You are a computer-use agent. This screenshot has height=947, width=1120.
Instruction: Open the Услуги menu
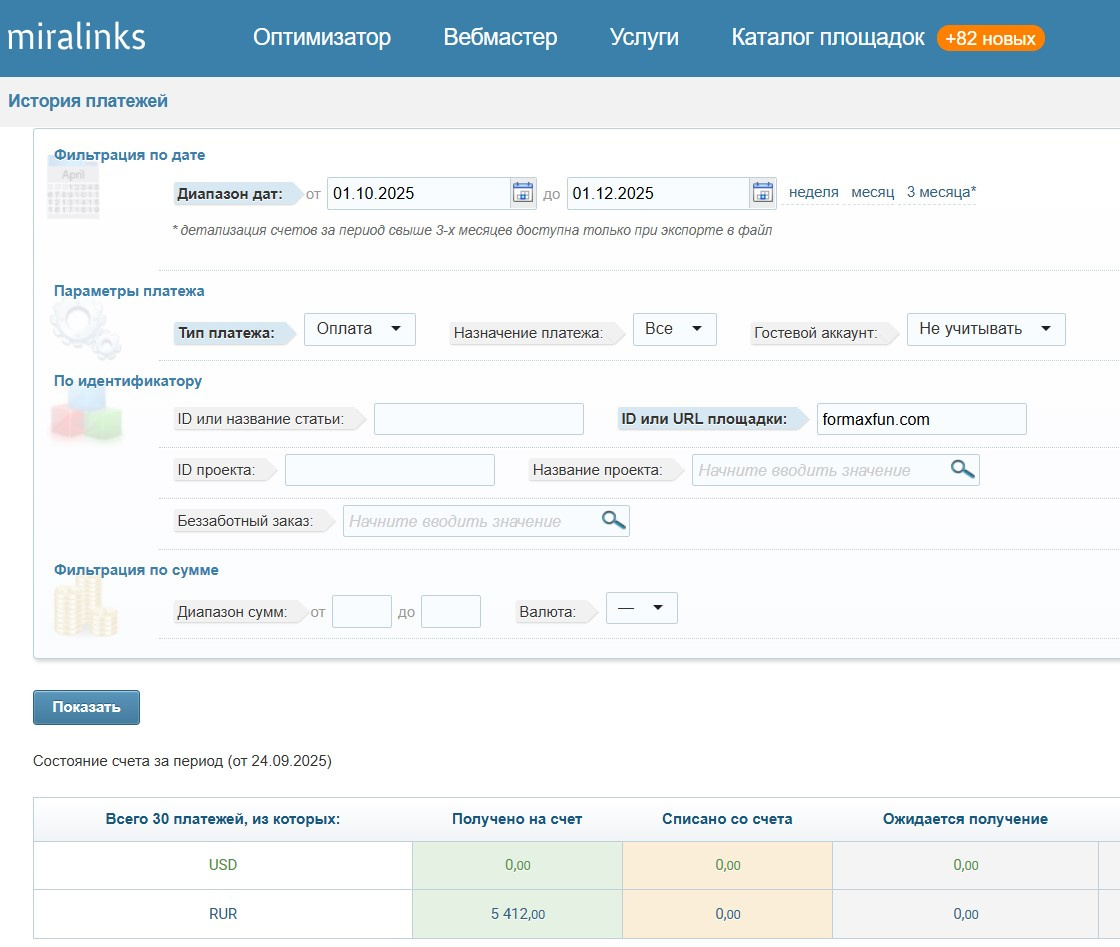point(644,37)
